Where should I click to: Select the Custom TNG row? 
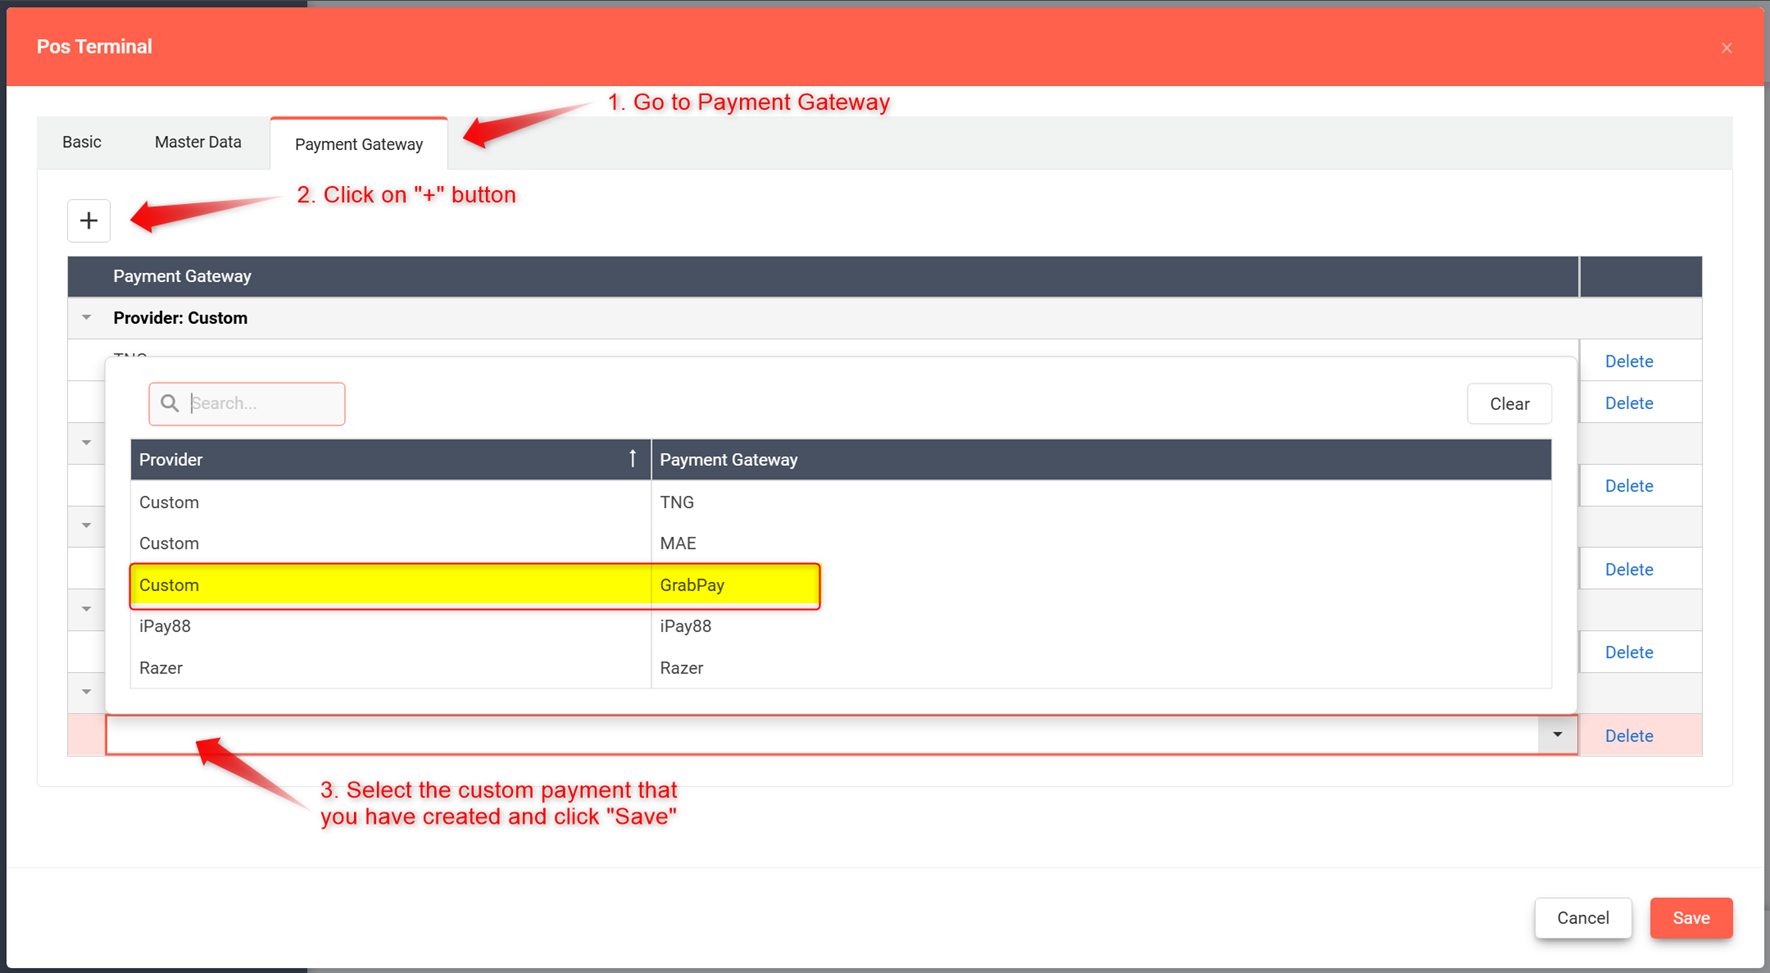click(841, 502)
